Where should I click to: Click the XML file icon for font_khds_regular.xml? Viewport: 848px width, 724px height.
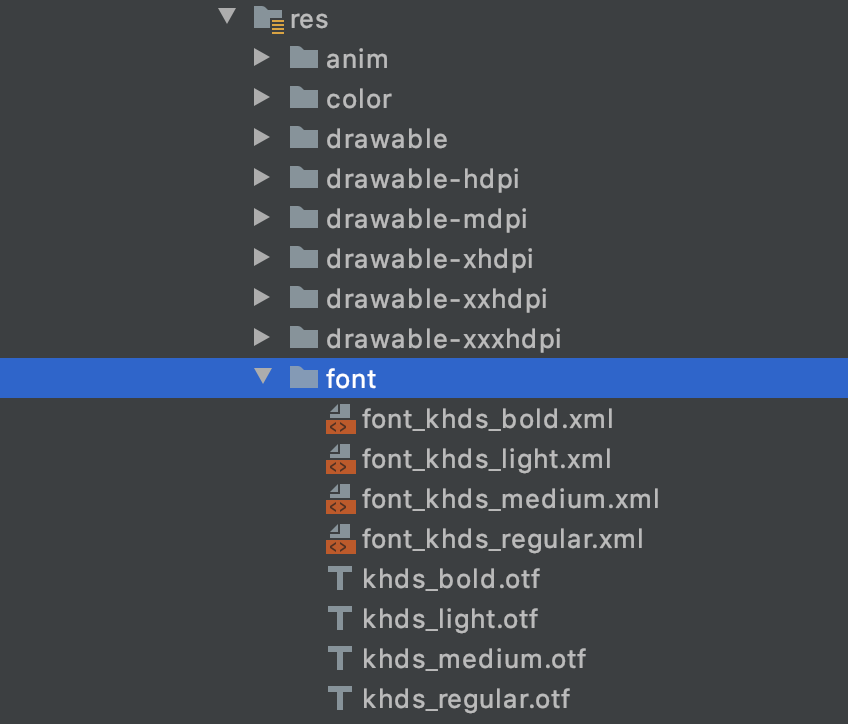pos(341,539)
